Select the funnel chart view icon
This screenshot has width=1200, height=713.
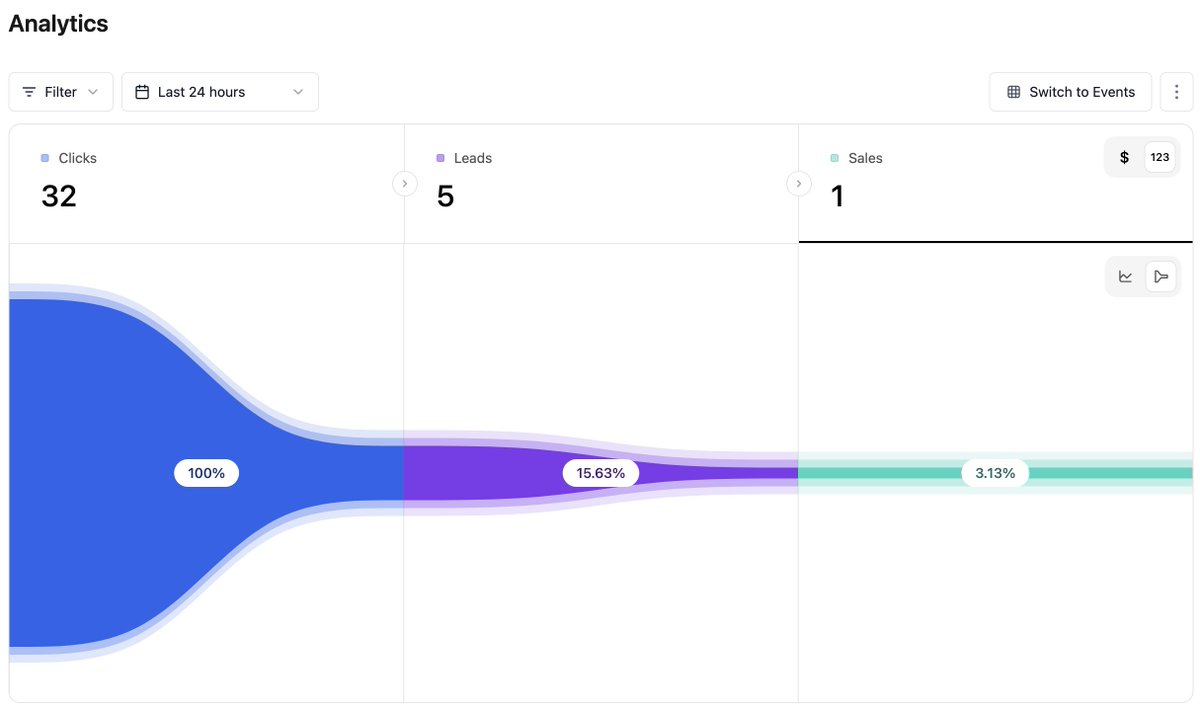click(x=1160, y=277)
